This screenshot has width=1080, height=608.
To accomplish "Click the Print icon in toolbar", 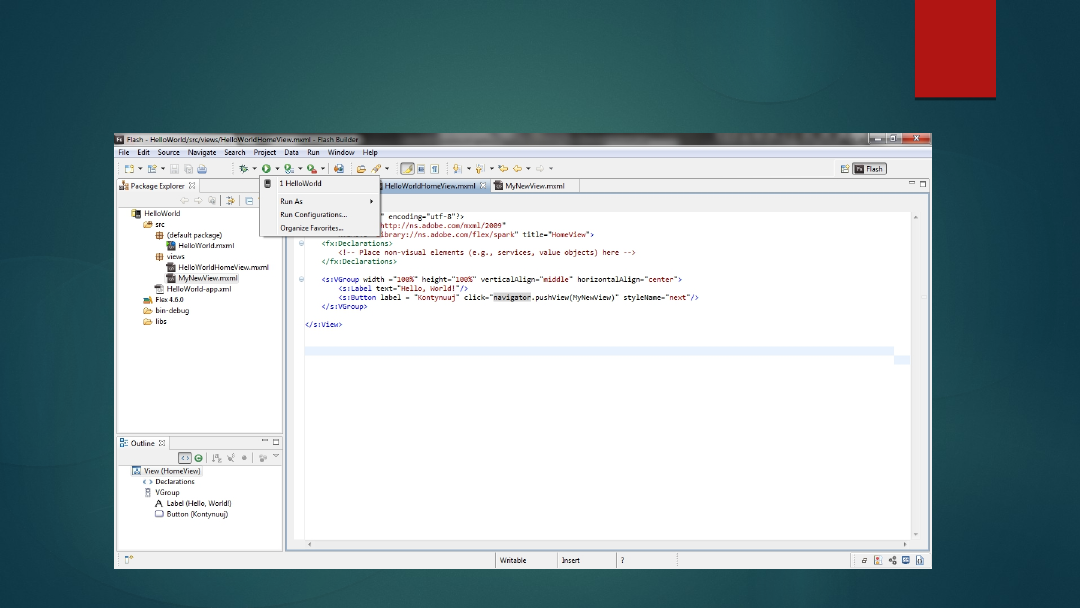I will (x=202, y=169).
